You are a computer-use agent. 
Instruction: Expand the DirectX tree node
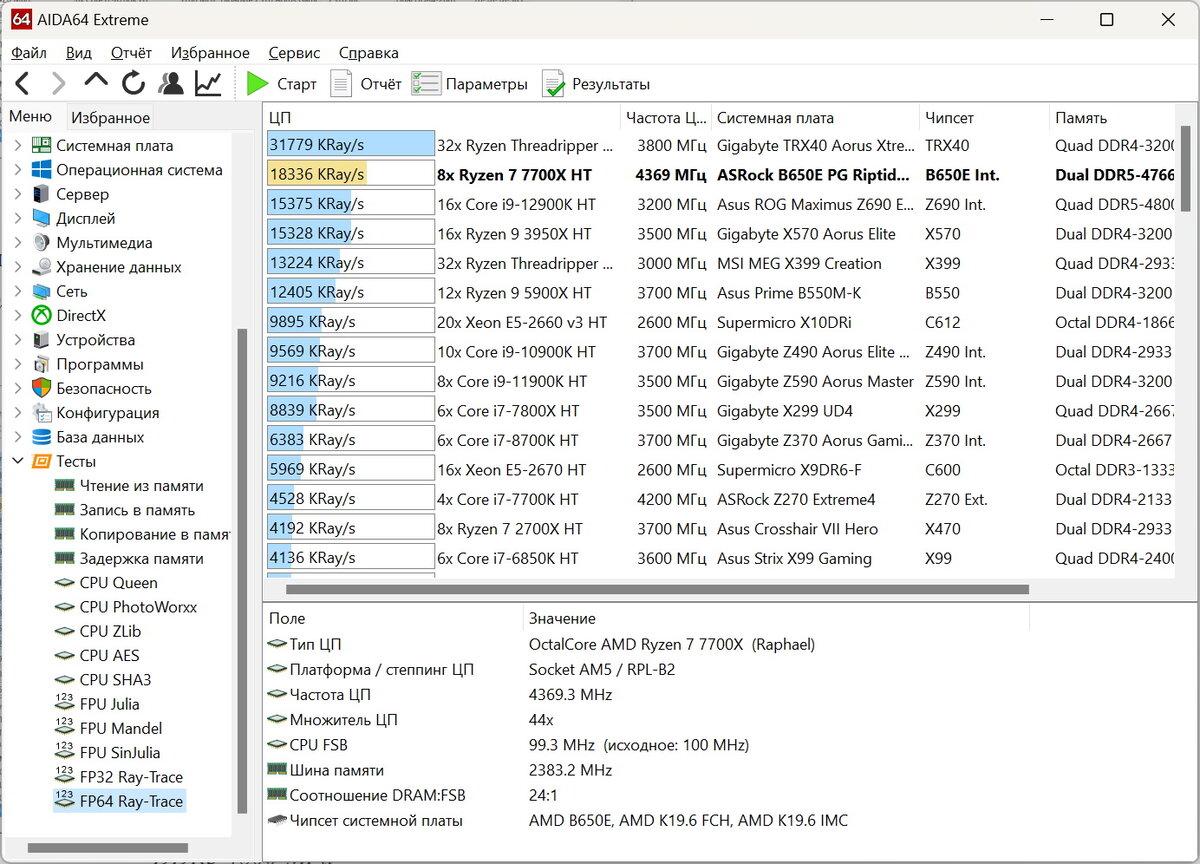(x=17, y=315)
